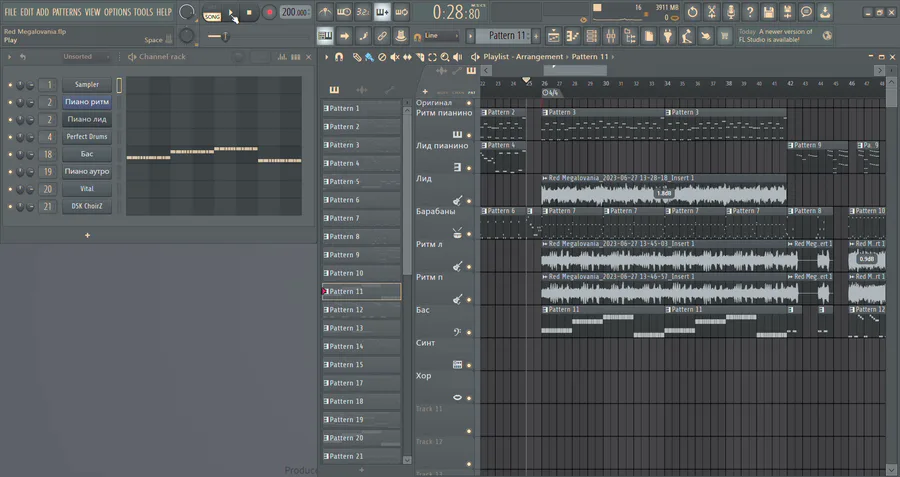Toggle loop recording icon
The height and width of the screenshot is (477, 900).
tap(401, 11)
